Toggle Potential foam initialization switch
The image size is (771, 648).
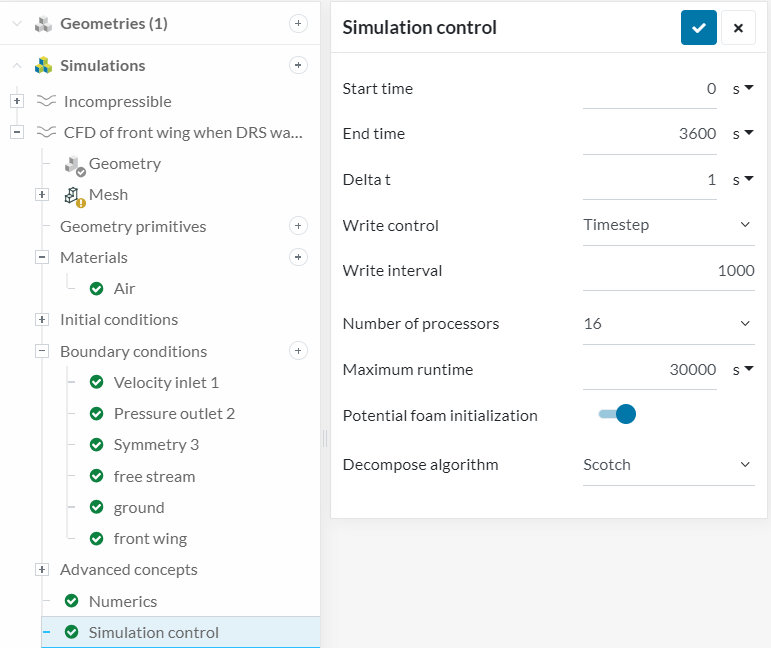click(617, 414)
